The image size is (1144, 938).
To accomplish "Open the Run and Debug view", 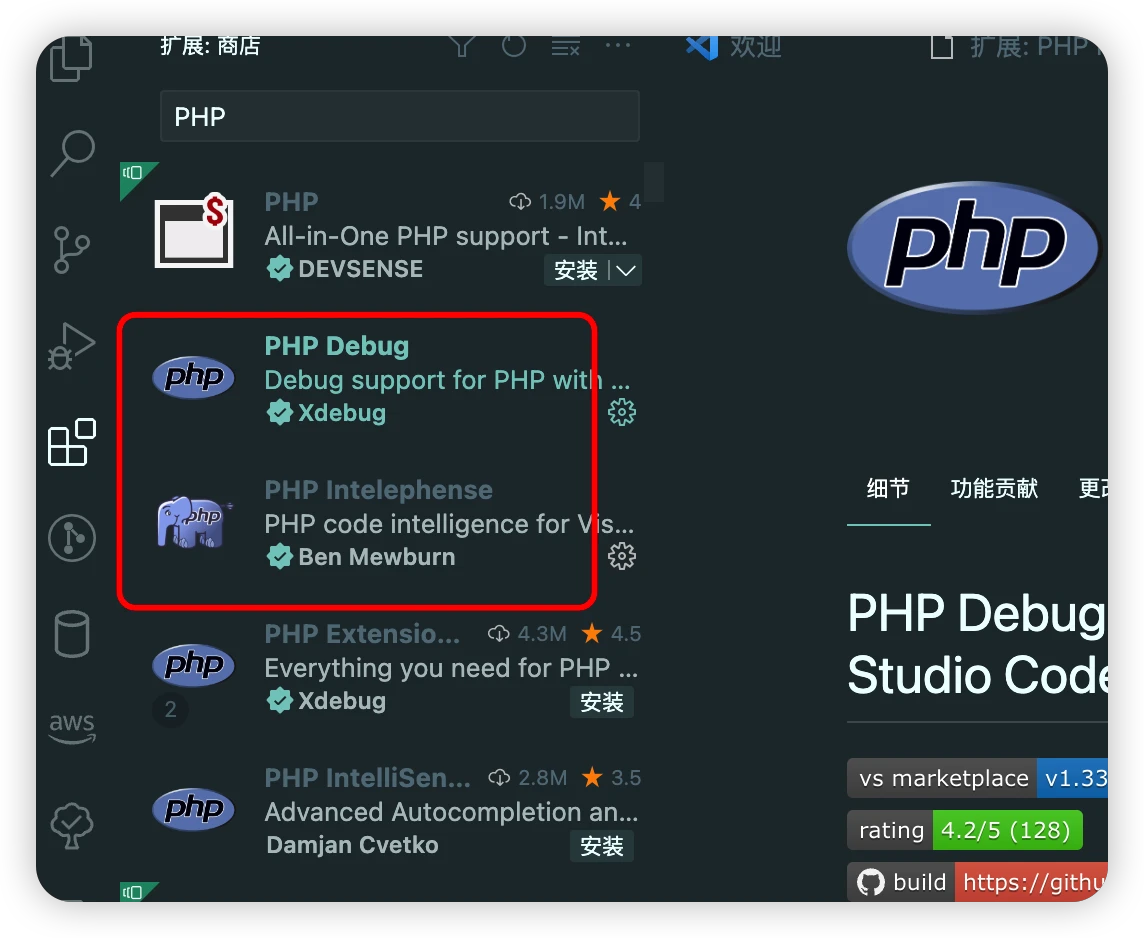I will point(72,346).
